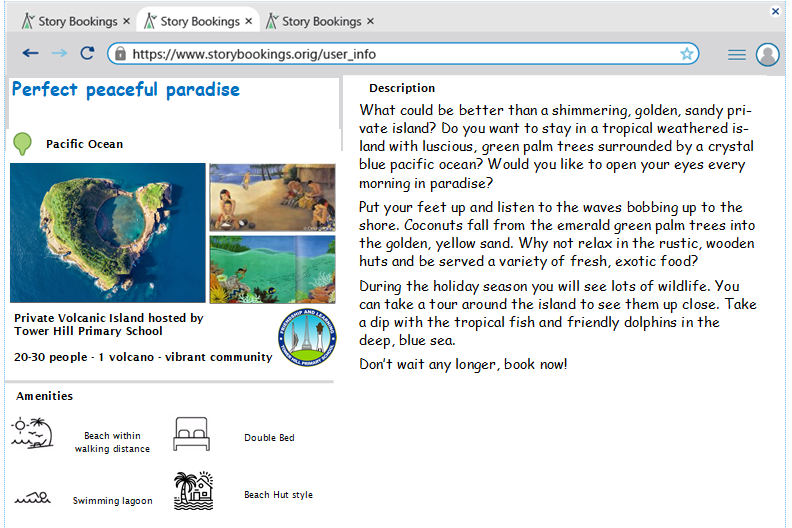
Task: Click the 'Double Bed' label
Action: point(269,438)
